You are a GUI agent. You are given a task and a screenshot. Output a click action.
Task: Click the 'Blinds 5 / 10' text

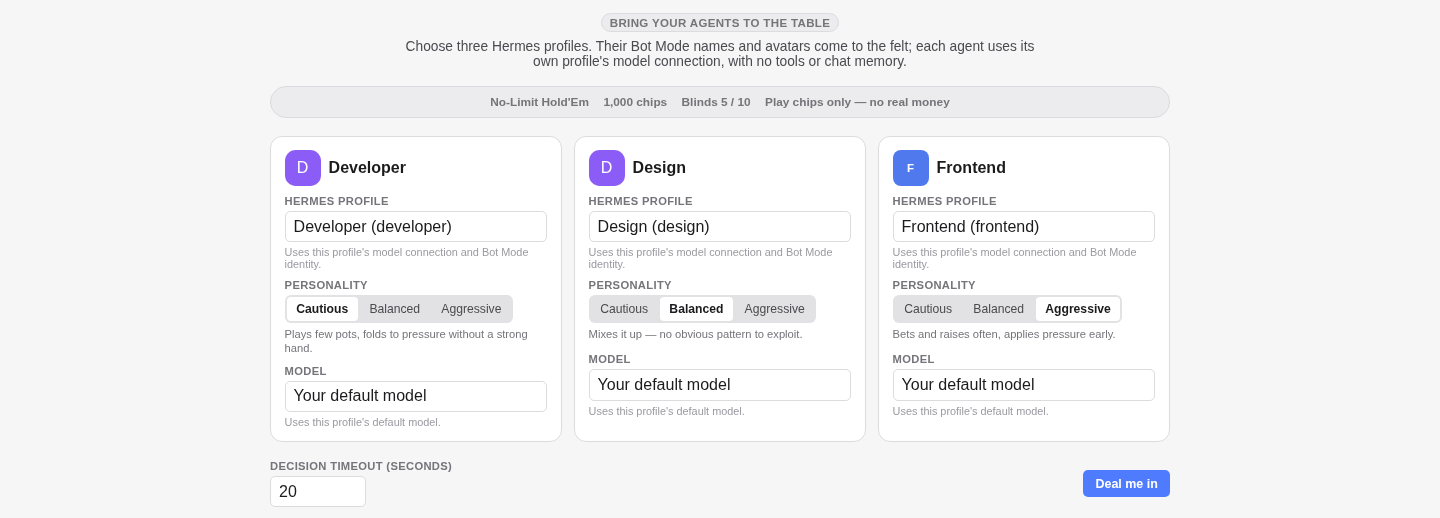coord(716,102)
